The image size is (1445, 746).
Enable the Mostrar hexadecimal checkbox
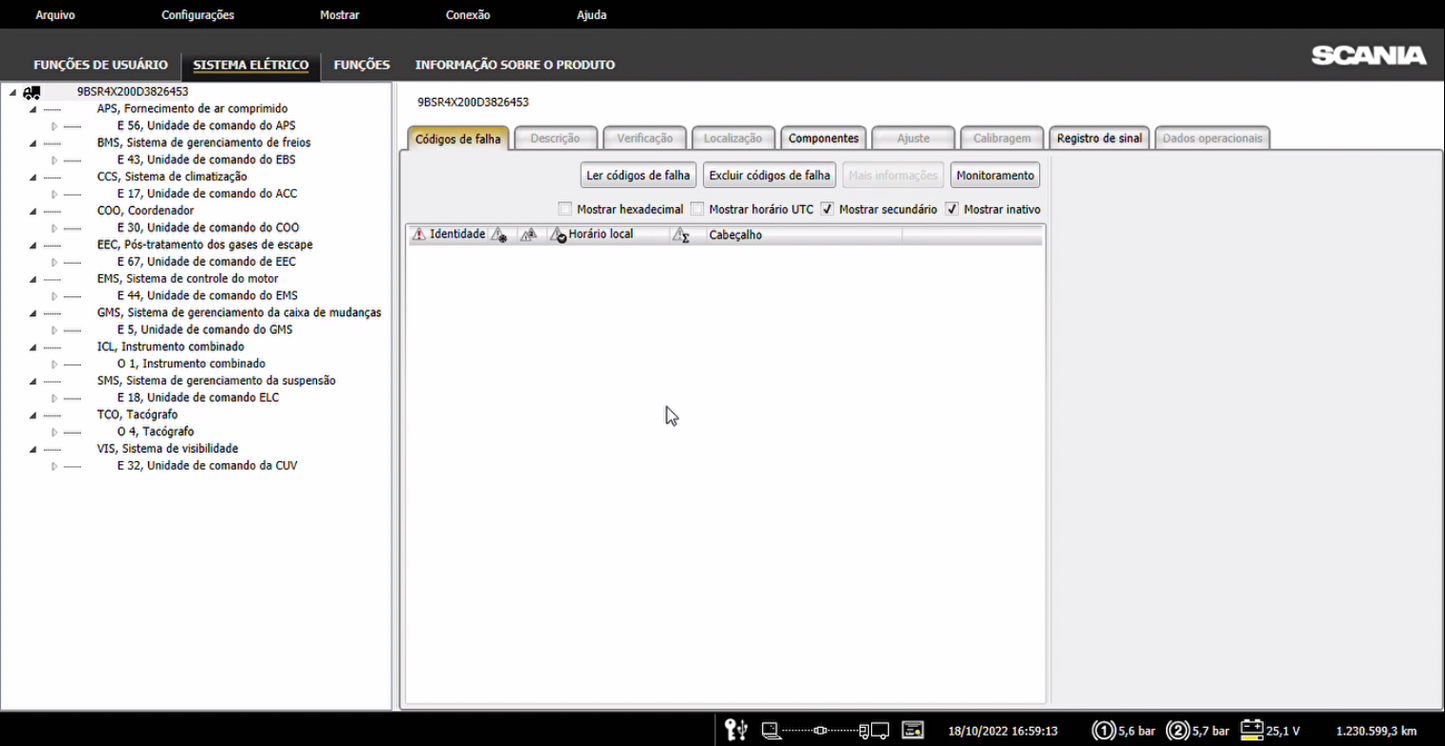[x=565, y=209]
